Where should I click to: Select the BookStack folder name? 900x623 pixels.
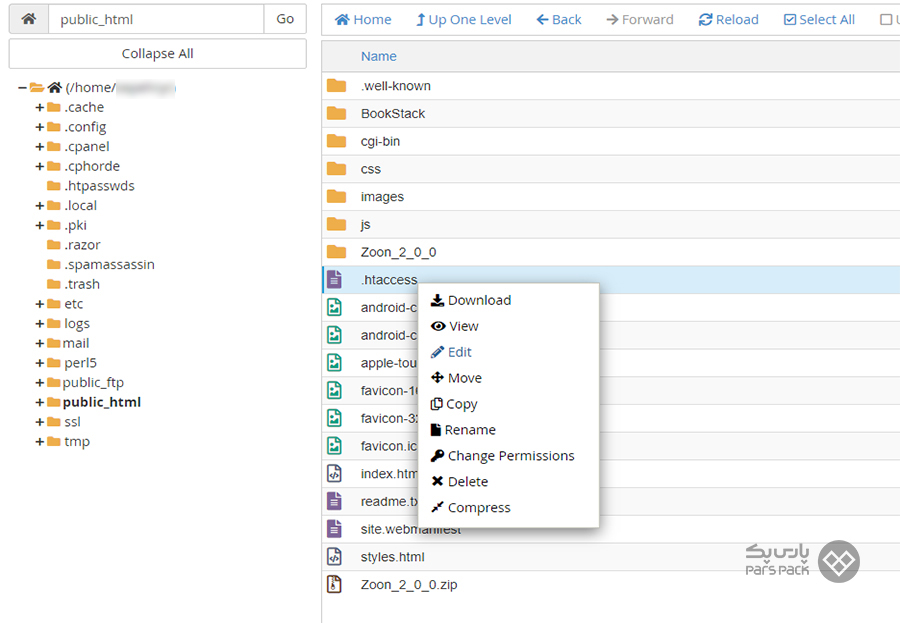(393, 113)
